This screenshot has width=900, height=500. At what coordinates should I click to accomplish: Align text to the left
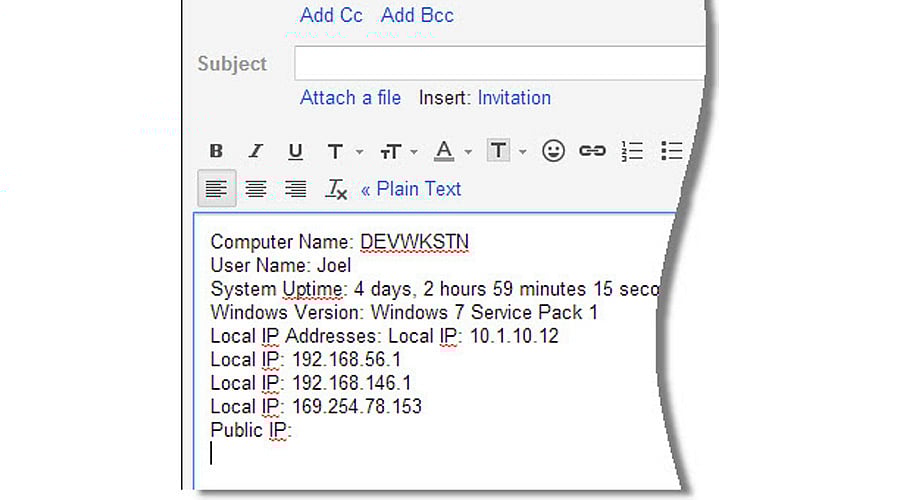pos(216,189)
